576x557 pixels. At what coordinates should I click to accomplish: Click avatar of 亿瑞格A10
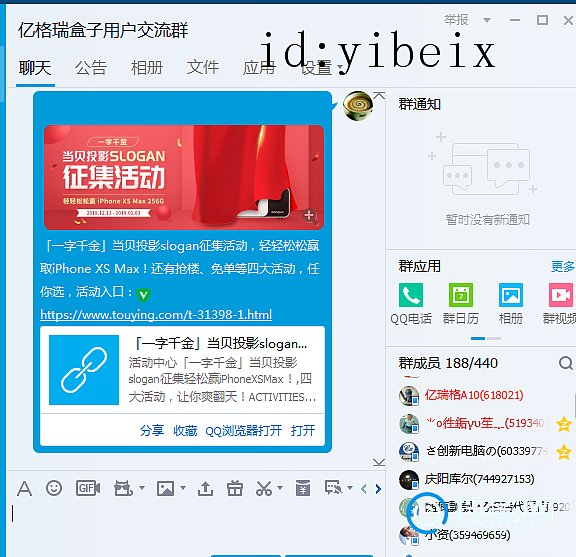coord(409,396)
